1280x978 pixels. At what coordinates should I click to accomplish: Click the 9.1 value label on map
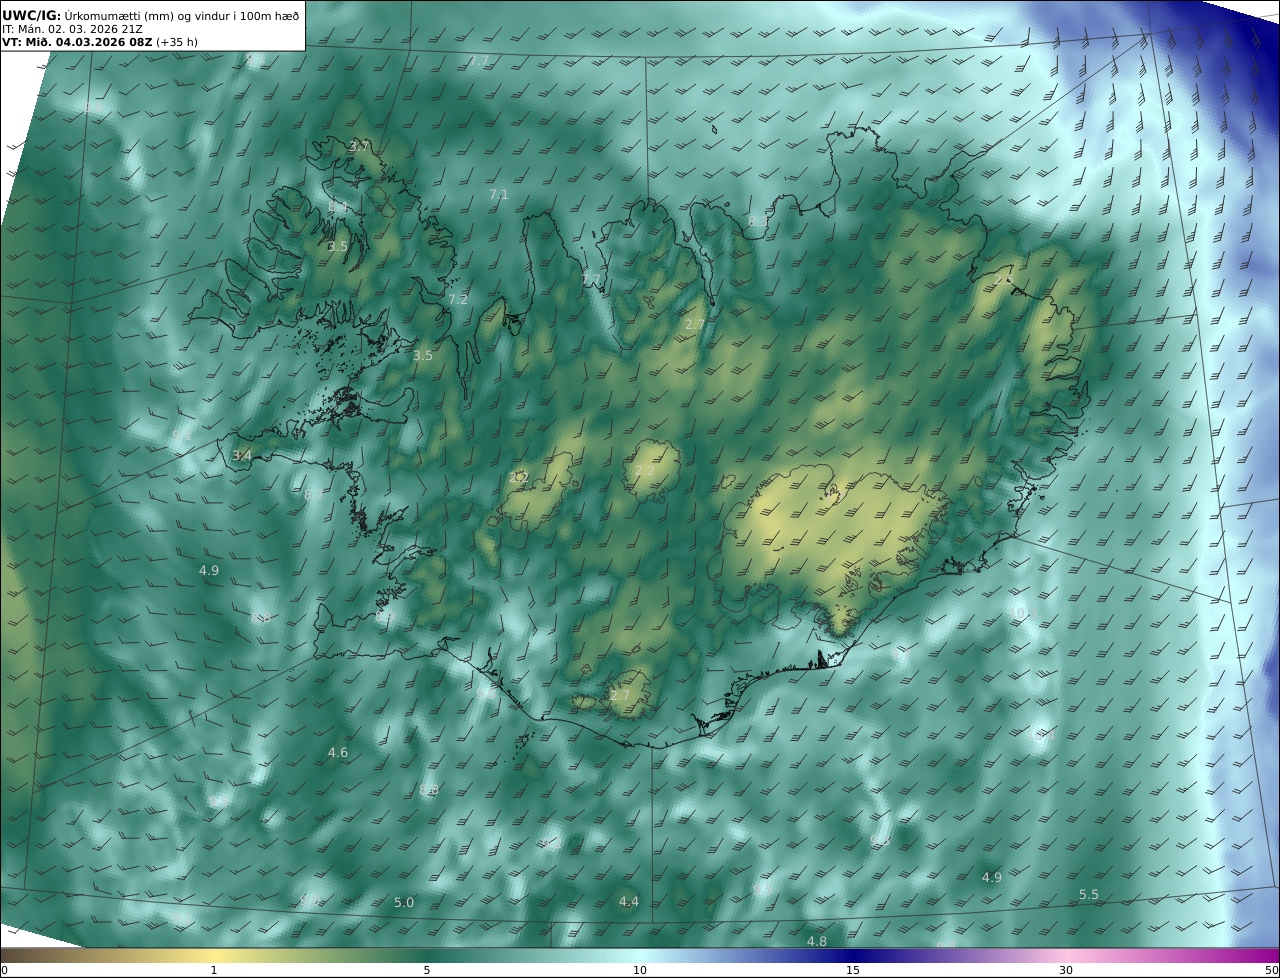click(x=182, y=436)
